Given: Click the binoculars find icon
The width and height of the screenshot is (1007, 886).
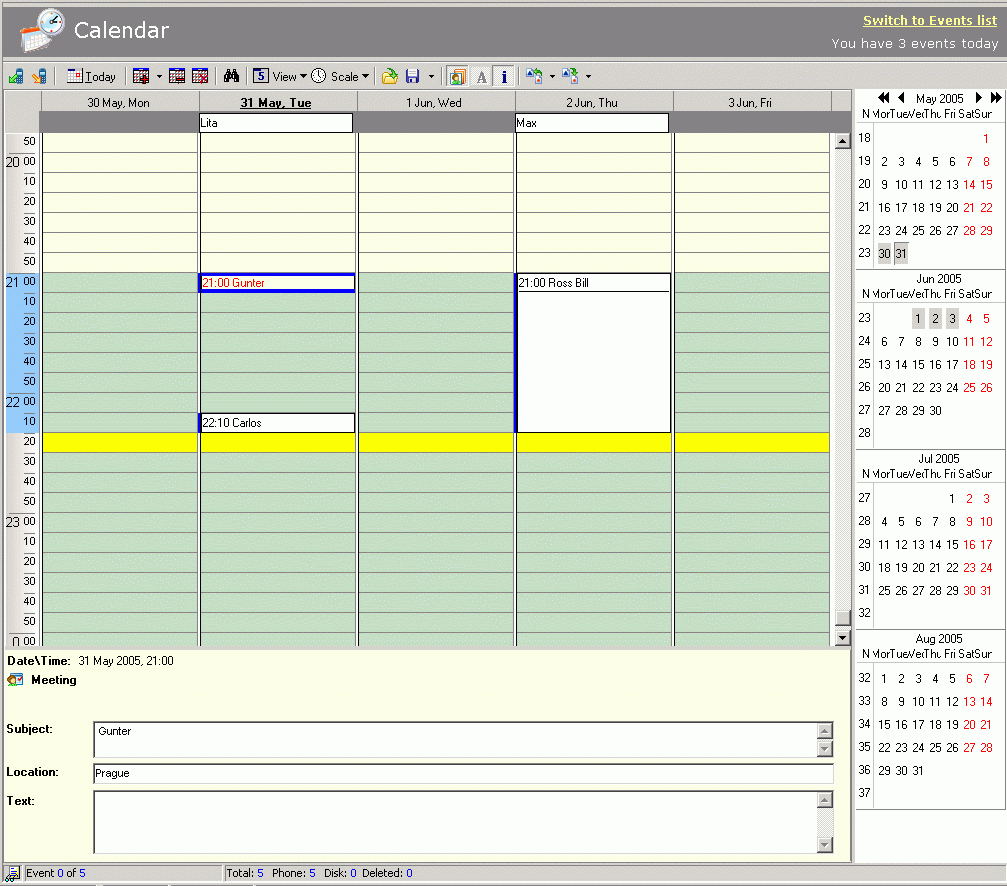Looking at the screenshot, I should click(231, 76).
